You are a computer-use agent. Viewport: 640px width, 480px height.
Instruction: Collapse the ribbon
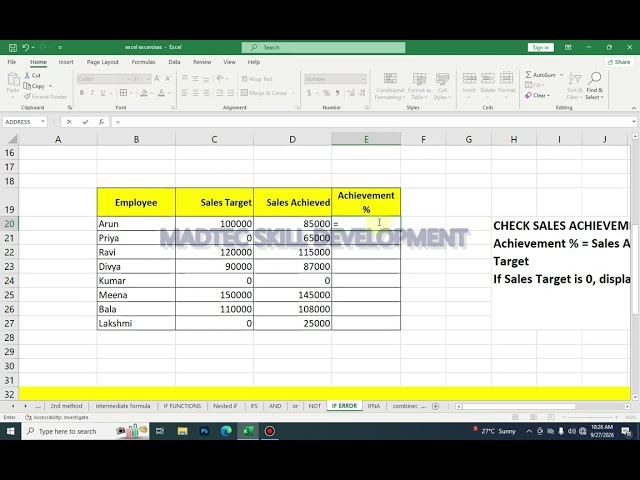pyautogui.click(x=633, y=108)
